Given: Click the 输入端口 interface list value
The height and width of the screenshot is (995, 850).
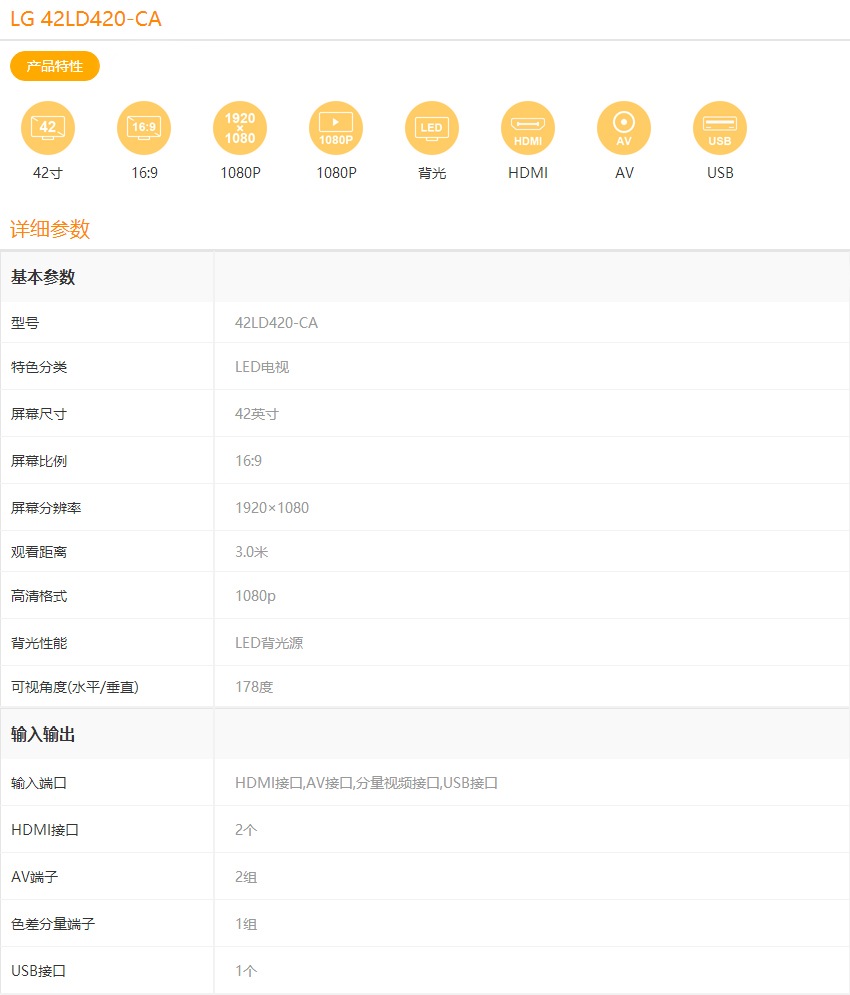Looking at the screenshot, I should [x=366, y=783].
